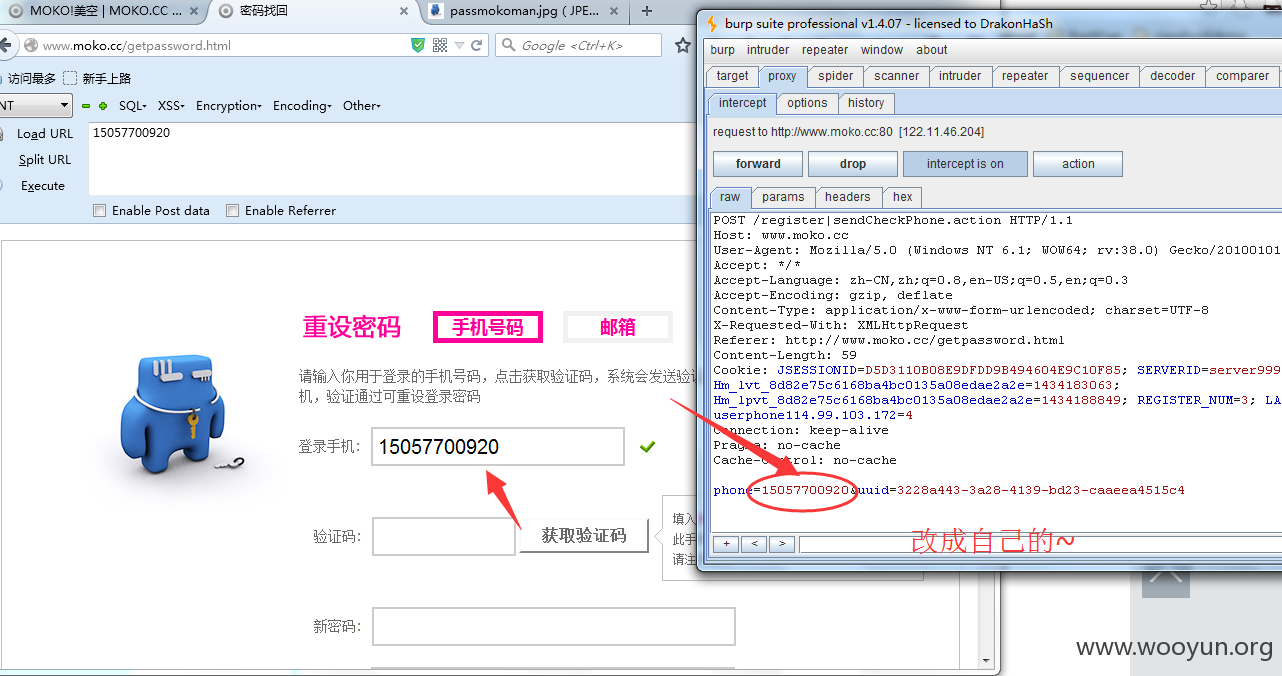Click the search magnifier icon in Google box
This screenshot has width=1282, height=676.
509,45
